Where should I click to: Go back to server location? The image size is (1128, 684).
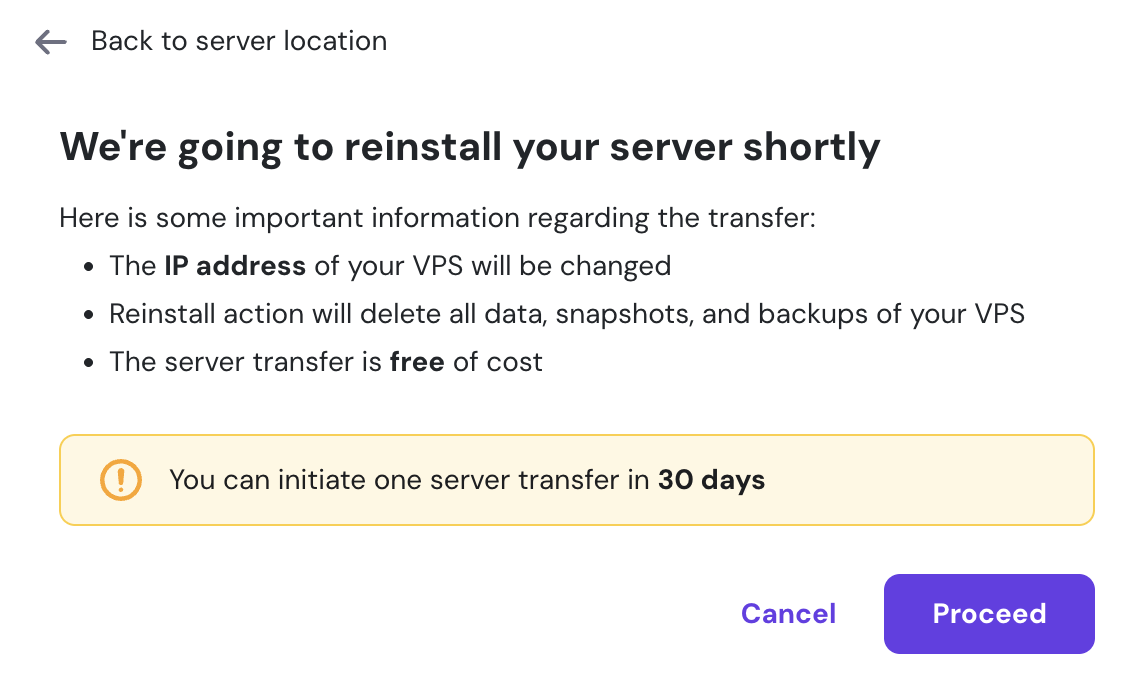pyautogui.click(x=238, y=41)
